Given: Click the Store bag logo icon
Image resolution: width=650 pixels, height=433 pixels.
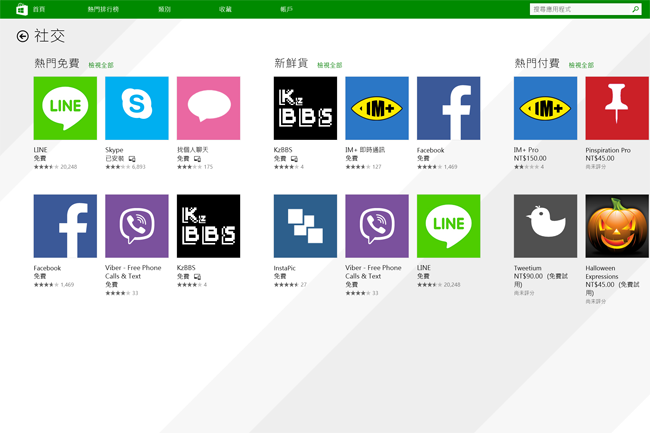Looking at the screenshot, I should (21, 9).
